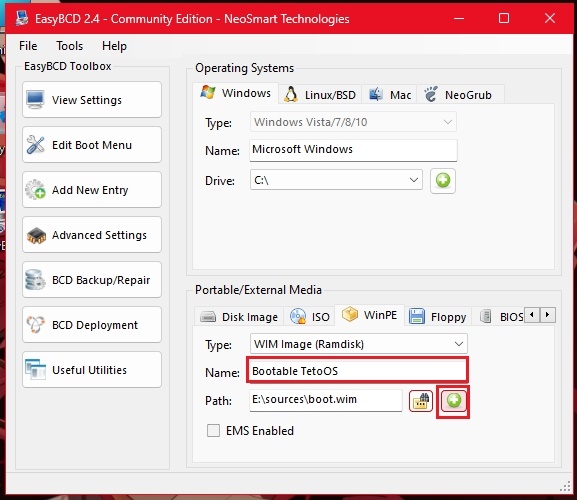Click the chip icon beside Advanced Settings

pos(36,235)
